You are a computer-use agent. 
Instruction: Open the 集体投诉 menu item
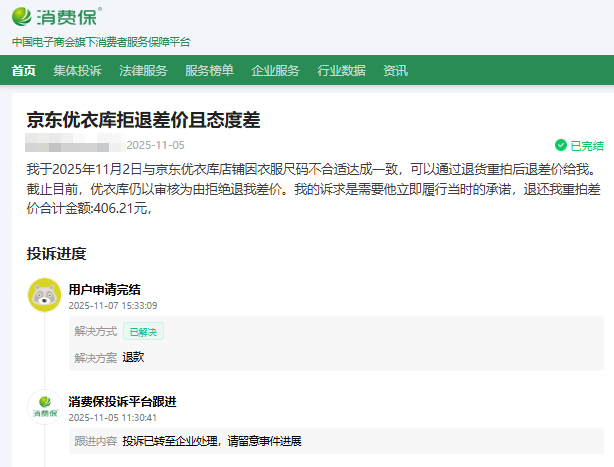click(77, 70)
